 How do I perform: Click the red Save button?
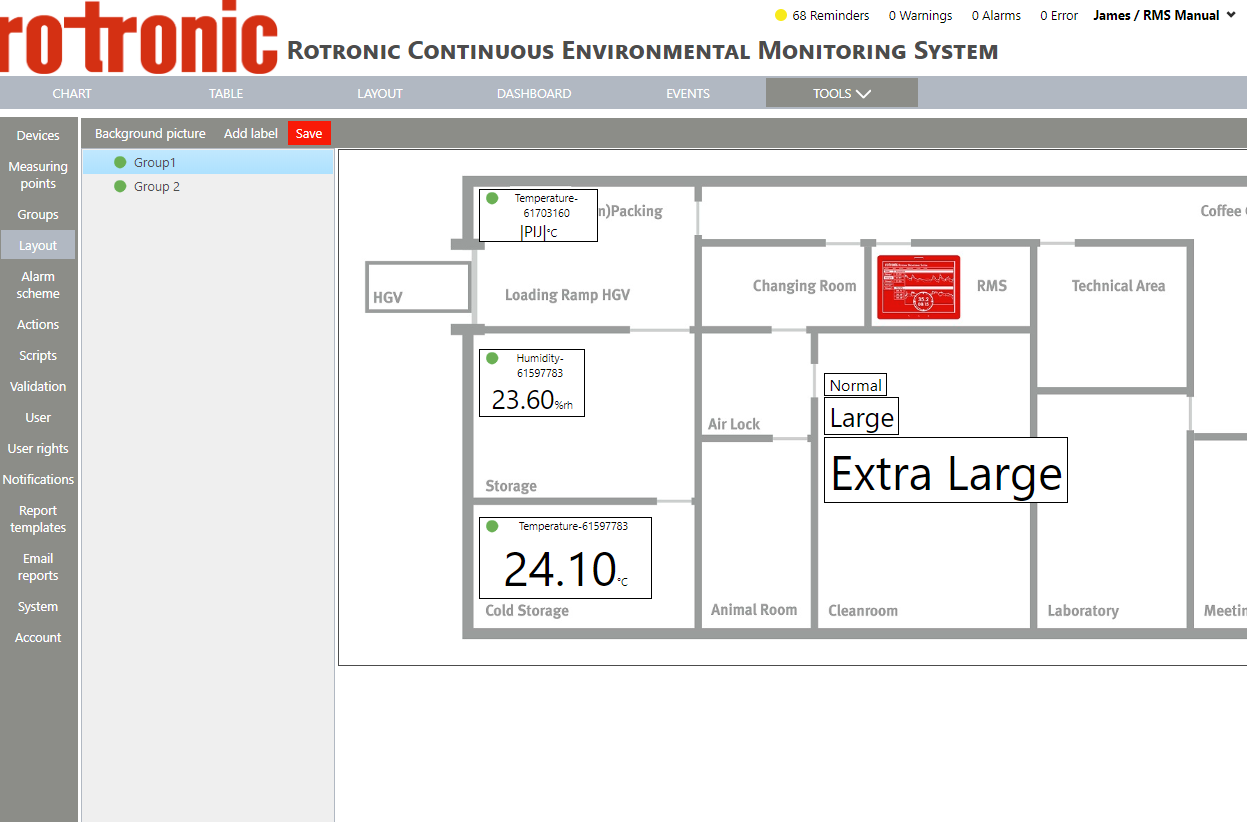pyautogui.click(x=309, y=133)
